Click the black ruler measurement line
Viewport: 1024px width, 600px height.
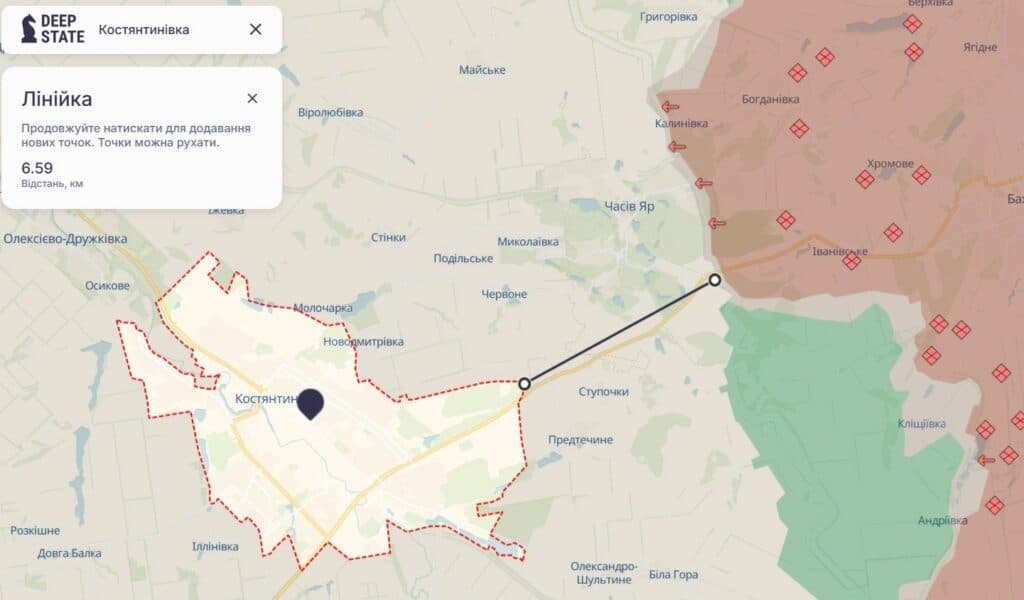tap(619, 332)
